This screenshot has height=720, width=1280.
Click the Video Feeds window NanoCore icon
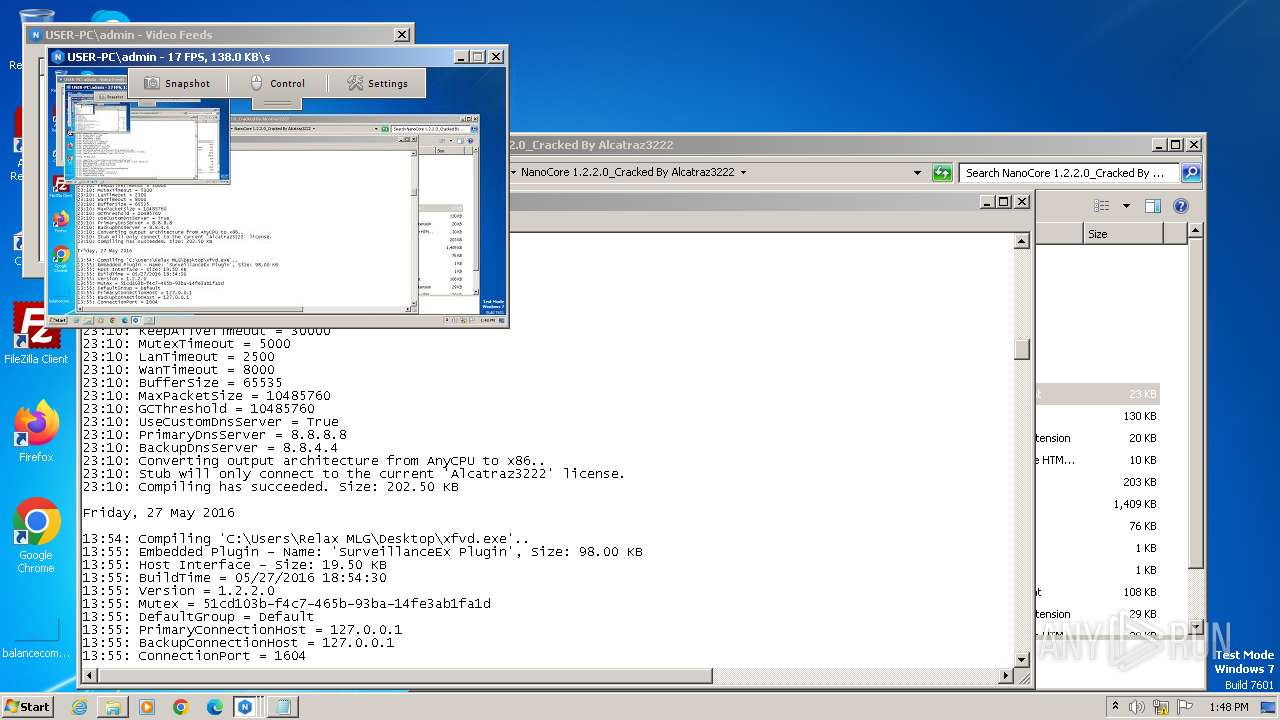click(x=35, y=35)
